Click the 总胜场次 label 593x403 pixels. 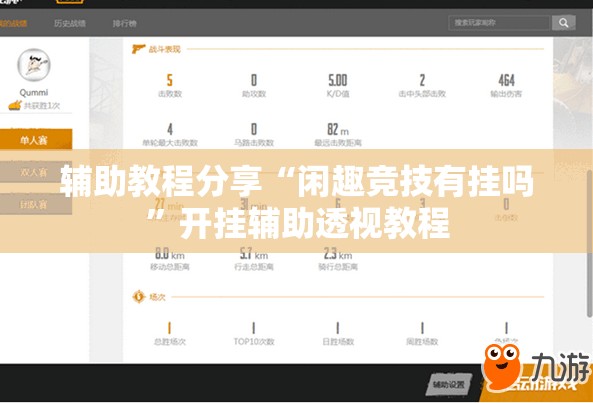pos(170,342)
